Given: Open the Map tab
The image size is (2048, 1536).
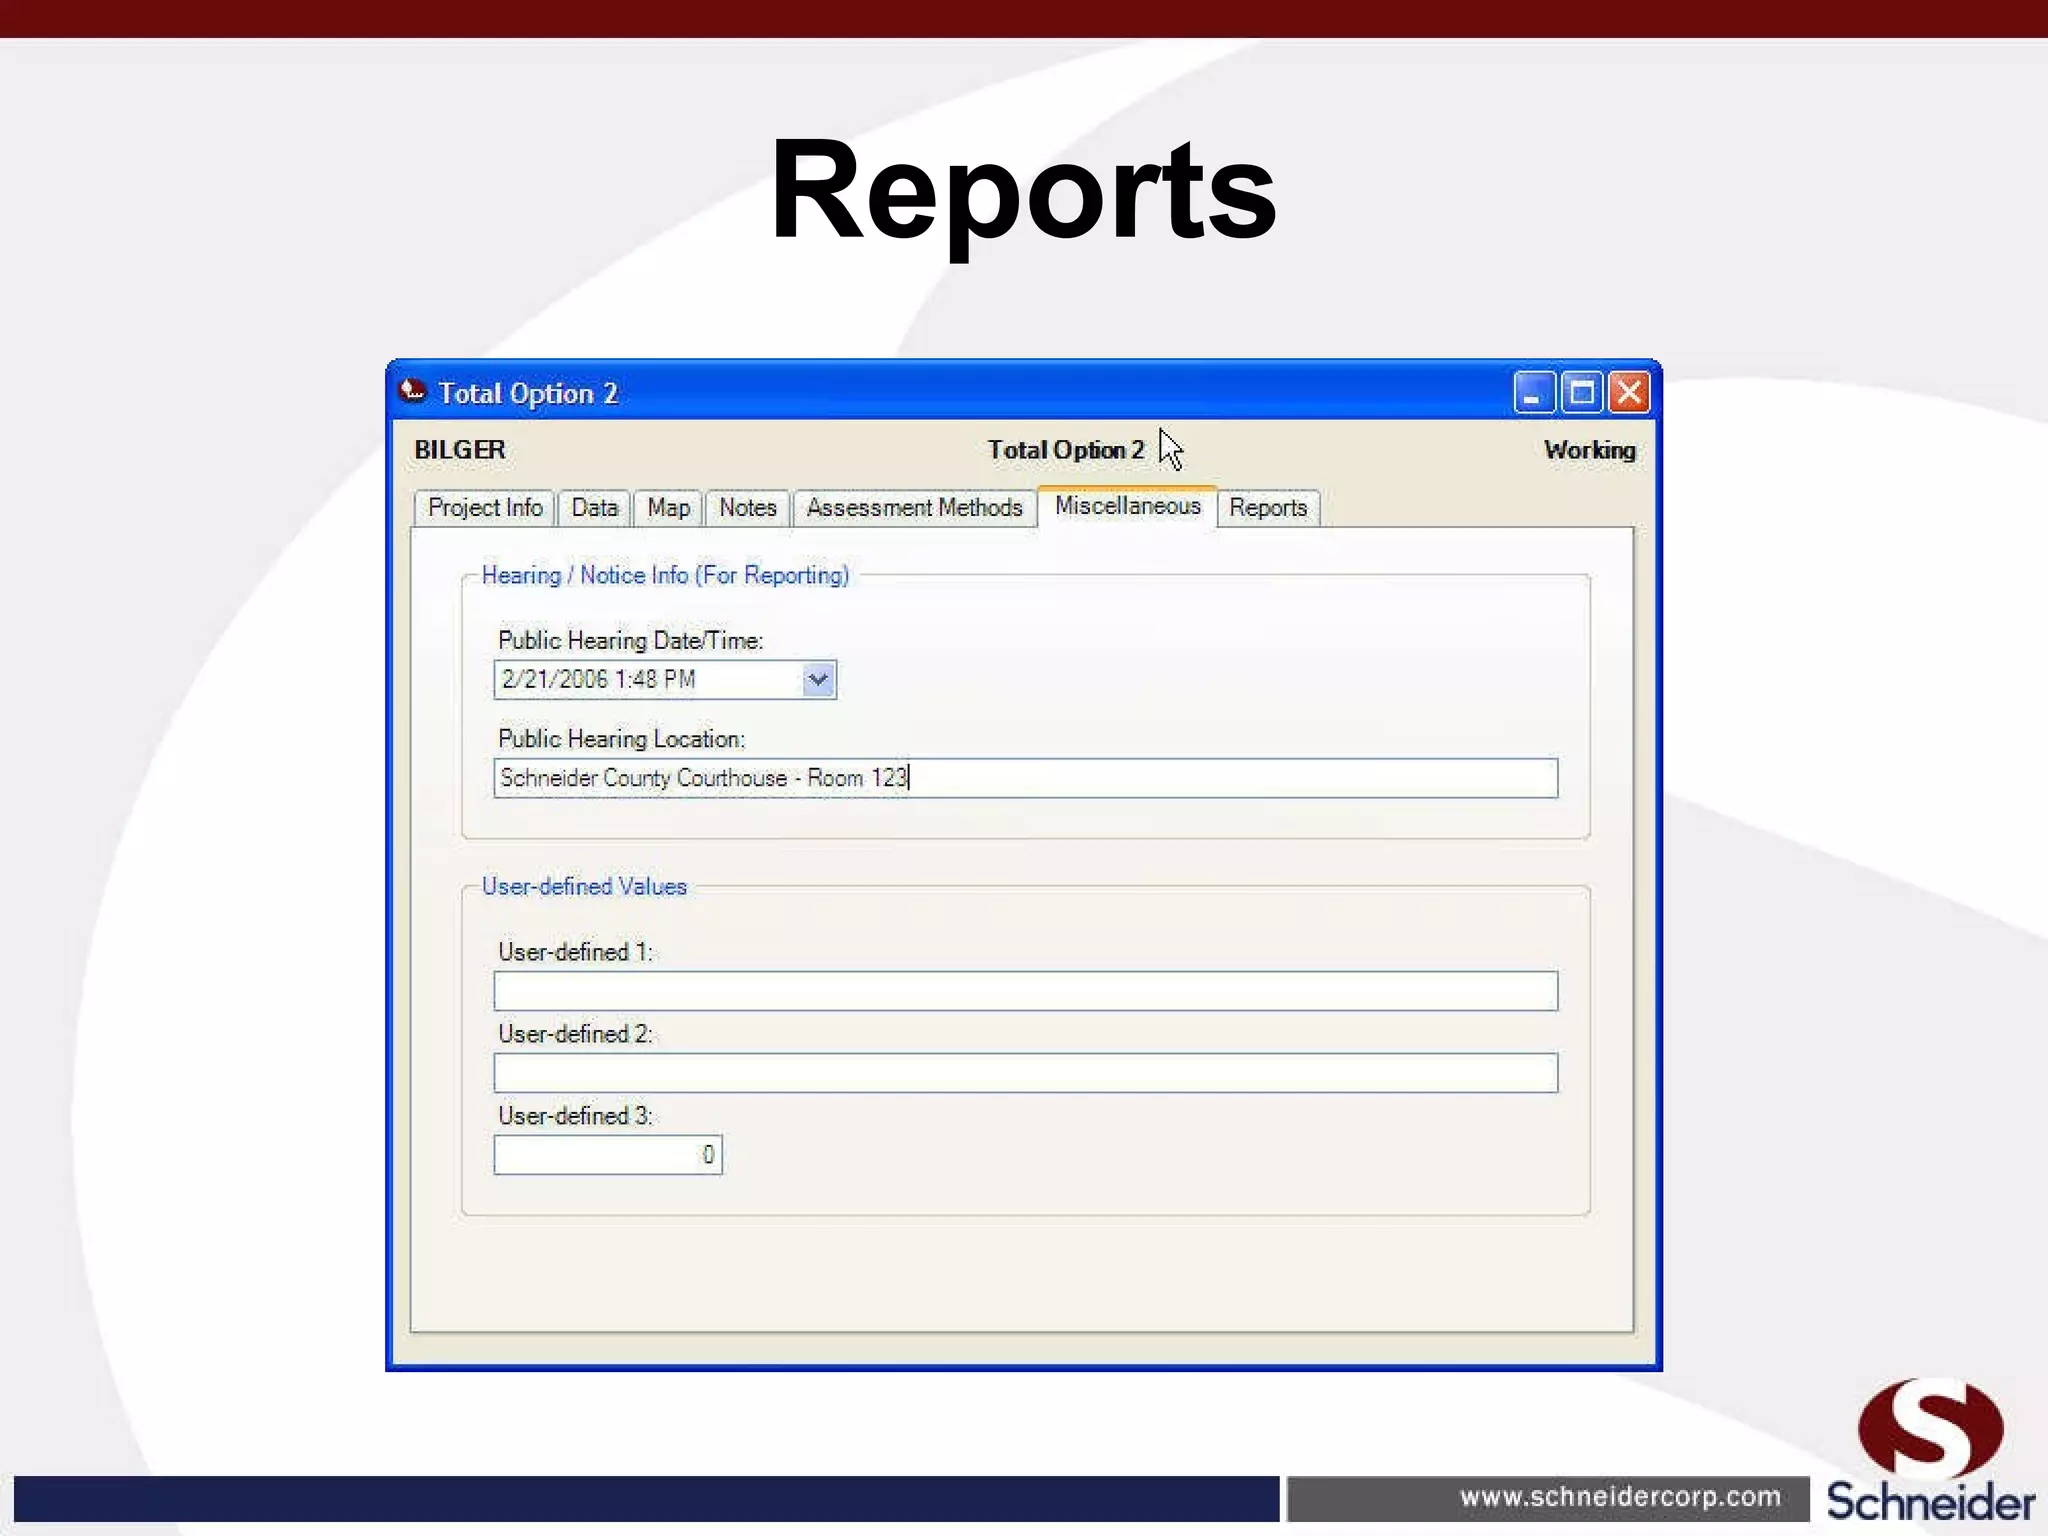Looking at the screenshot, I should (668, 508).
